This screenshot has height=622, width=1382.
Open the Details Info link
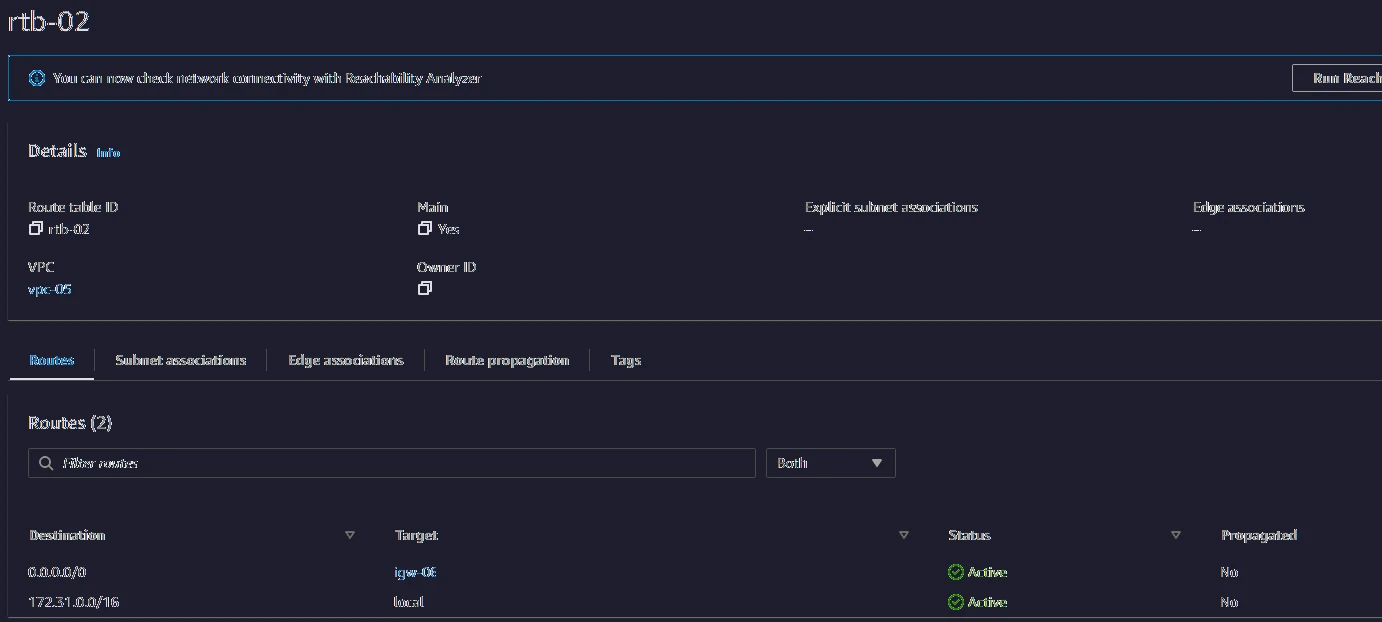click(x=108, y=153)
